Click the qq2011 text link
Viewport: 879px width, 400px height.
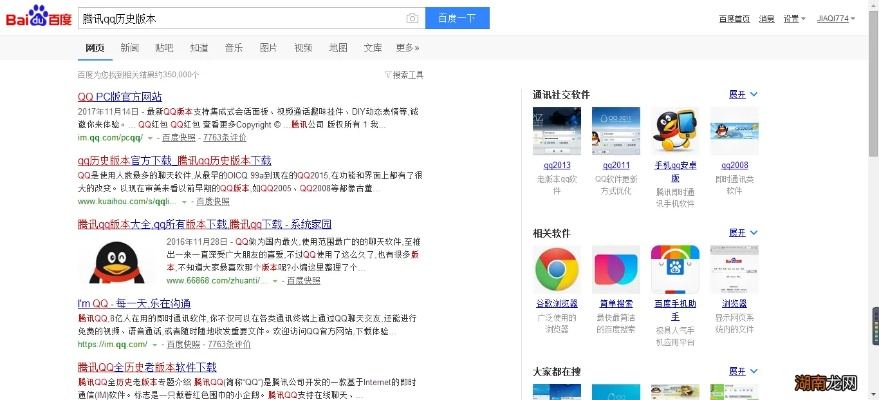coord(616,166)
